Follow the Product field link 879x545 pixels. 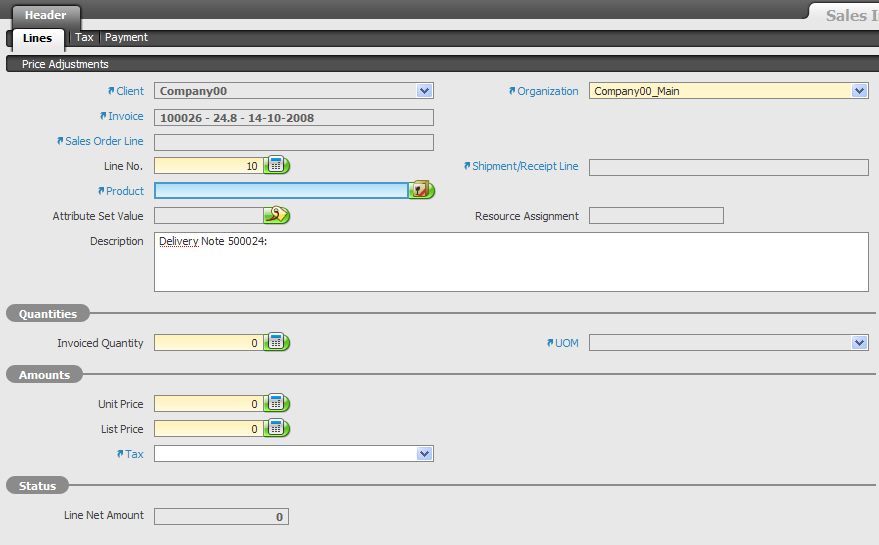pos(125,191)
